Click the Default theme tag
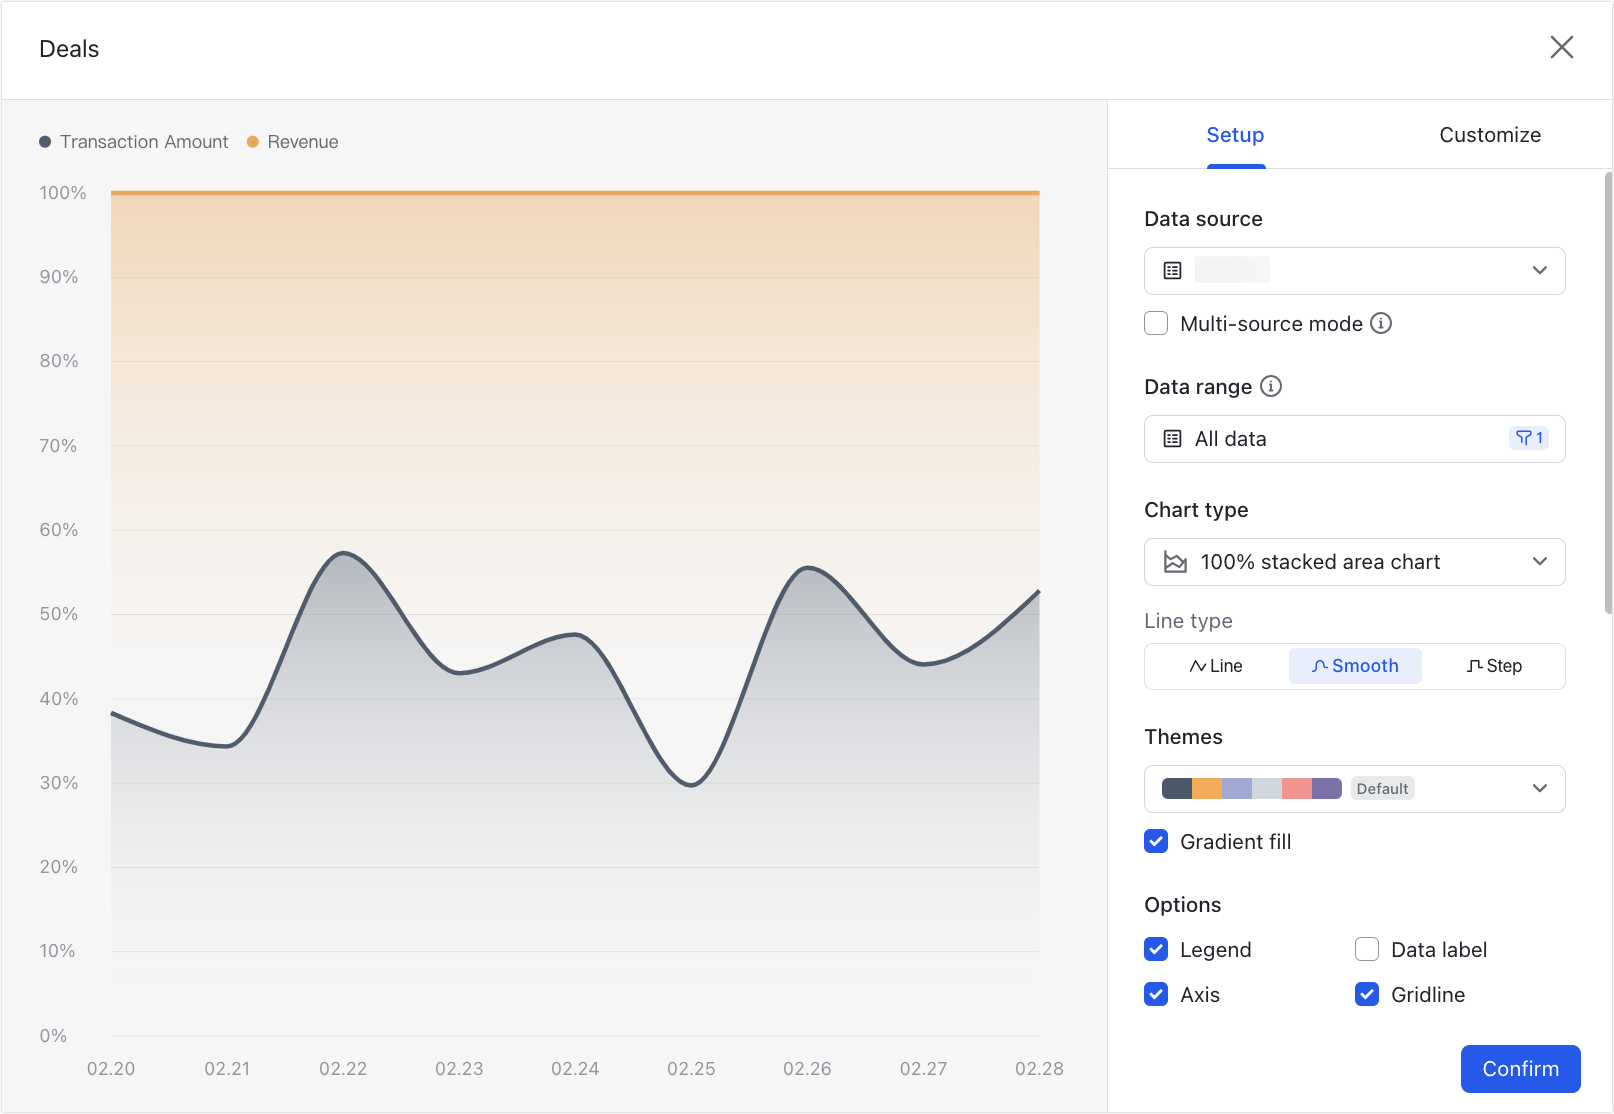Image resolution: width=1614 pixels, height=1114 pixels. pos(1382,789)
